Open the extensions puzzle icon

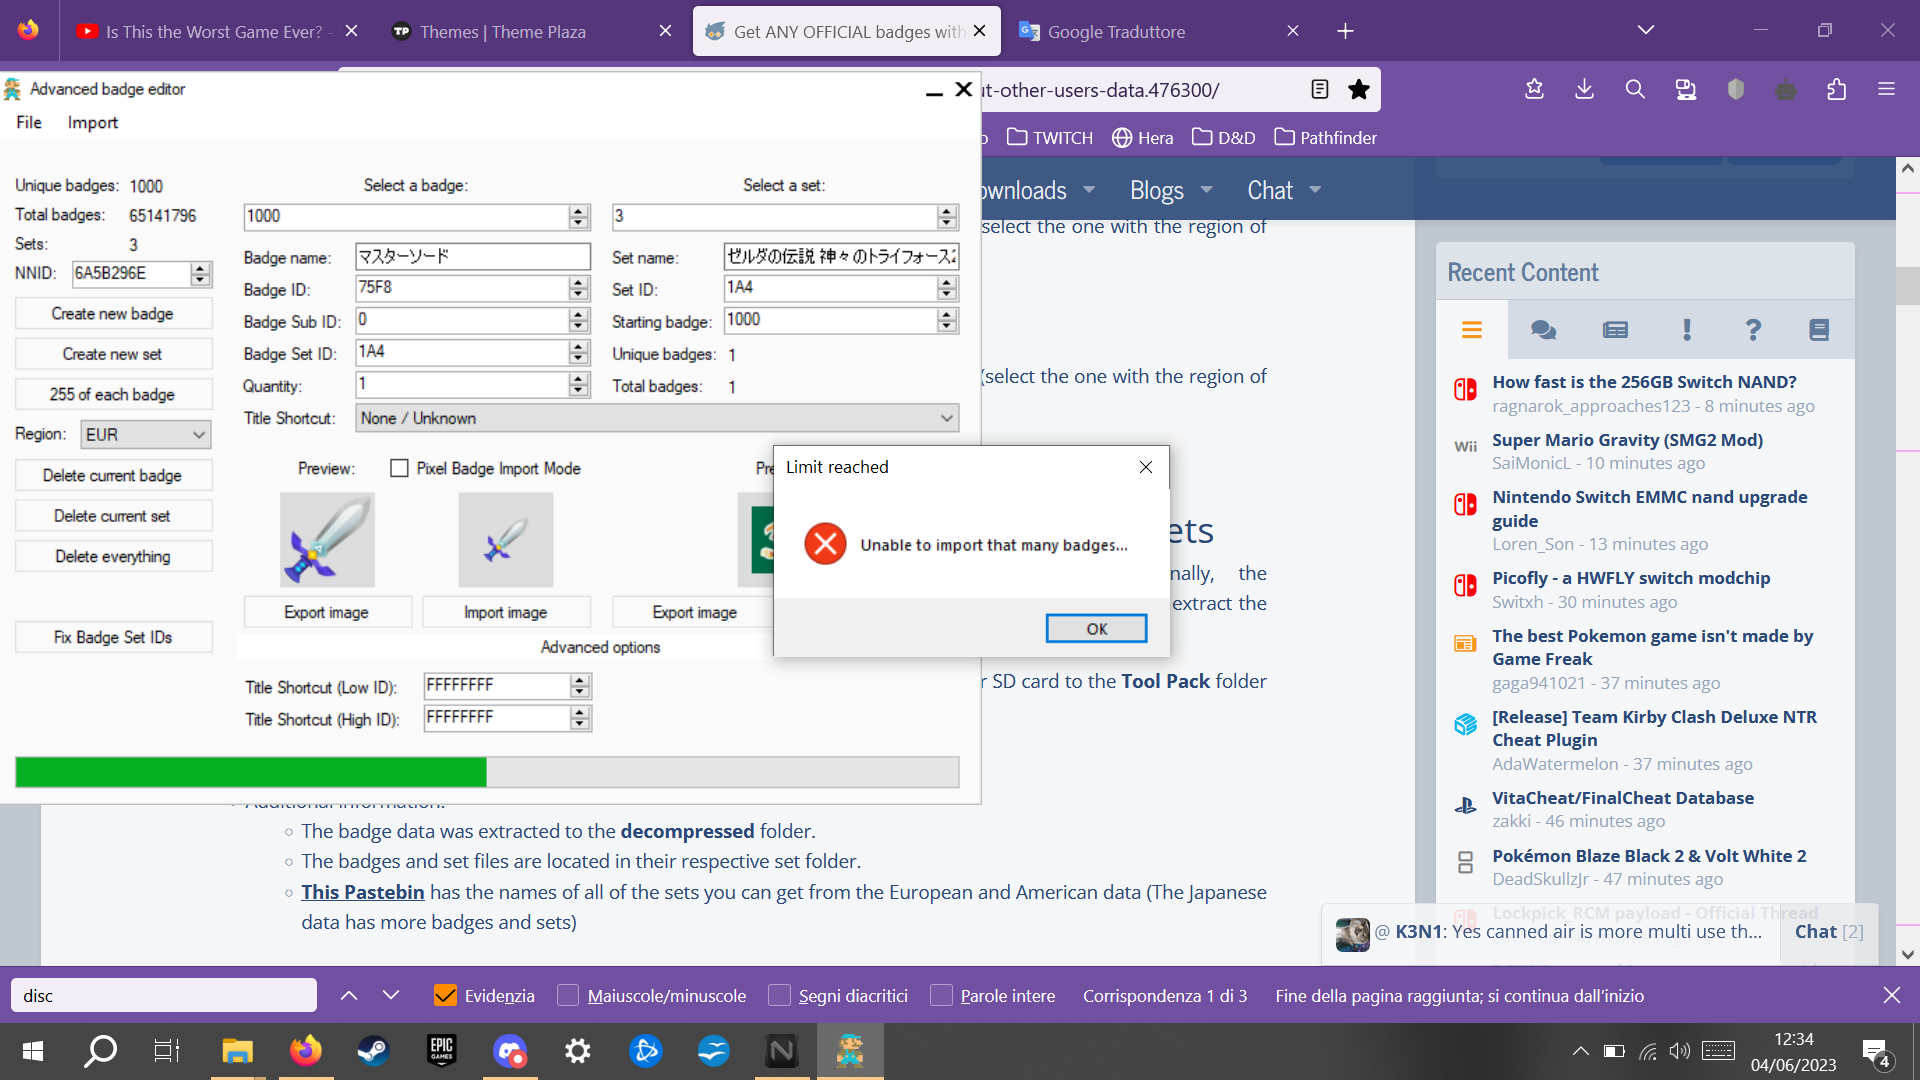point(1836,89)
